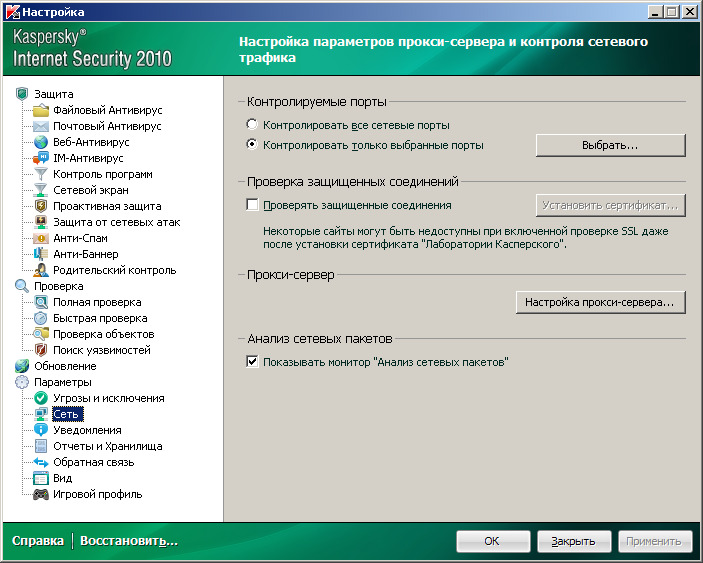Viewport: 703px width, 563px height.
Task: Select Поиск уязвимостей entry
Action: [x=102, y=350]
